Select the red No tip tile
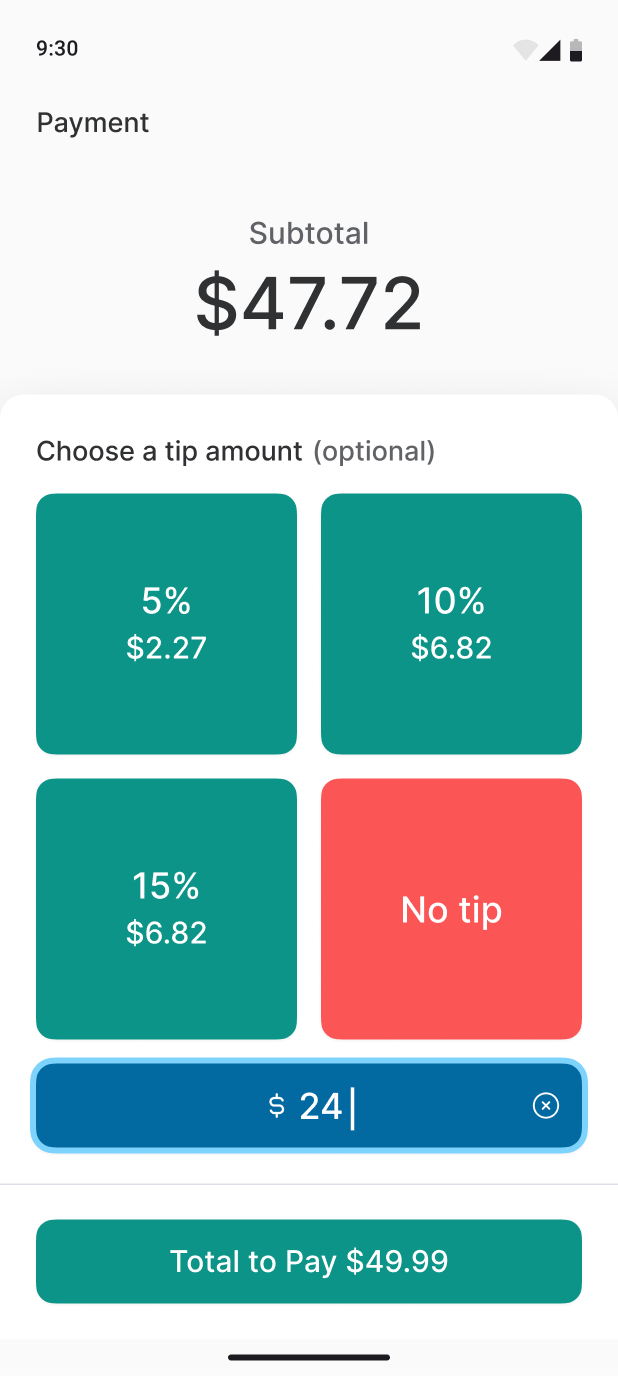 451,909
